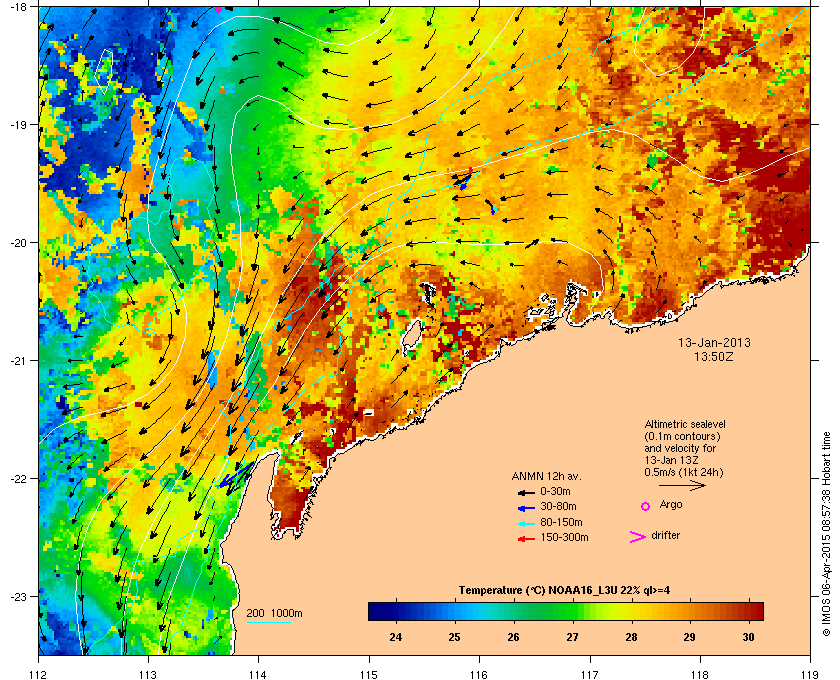
Task: Click the temperature color bar at 30
Action: pyautogui.click(x=748, y=611)
